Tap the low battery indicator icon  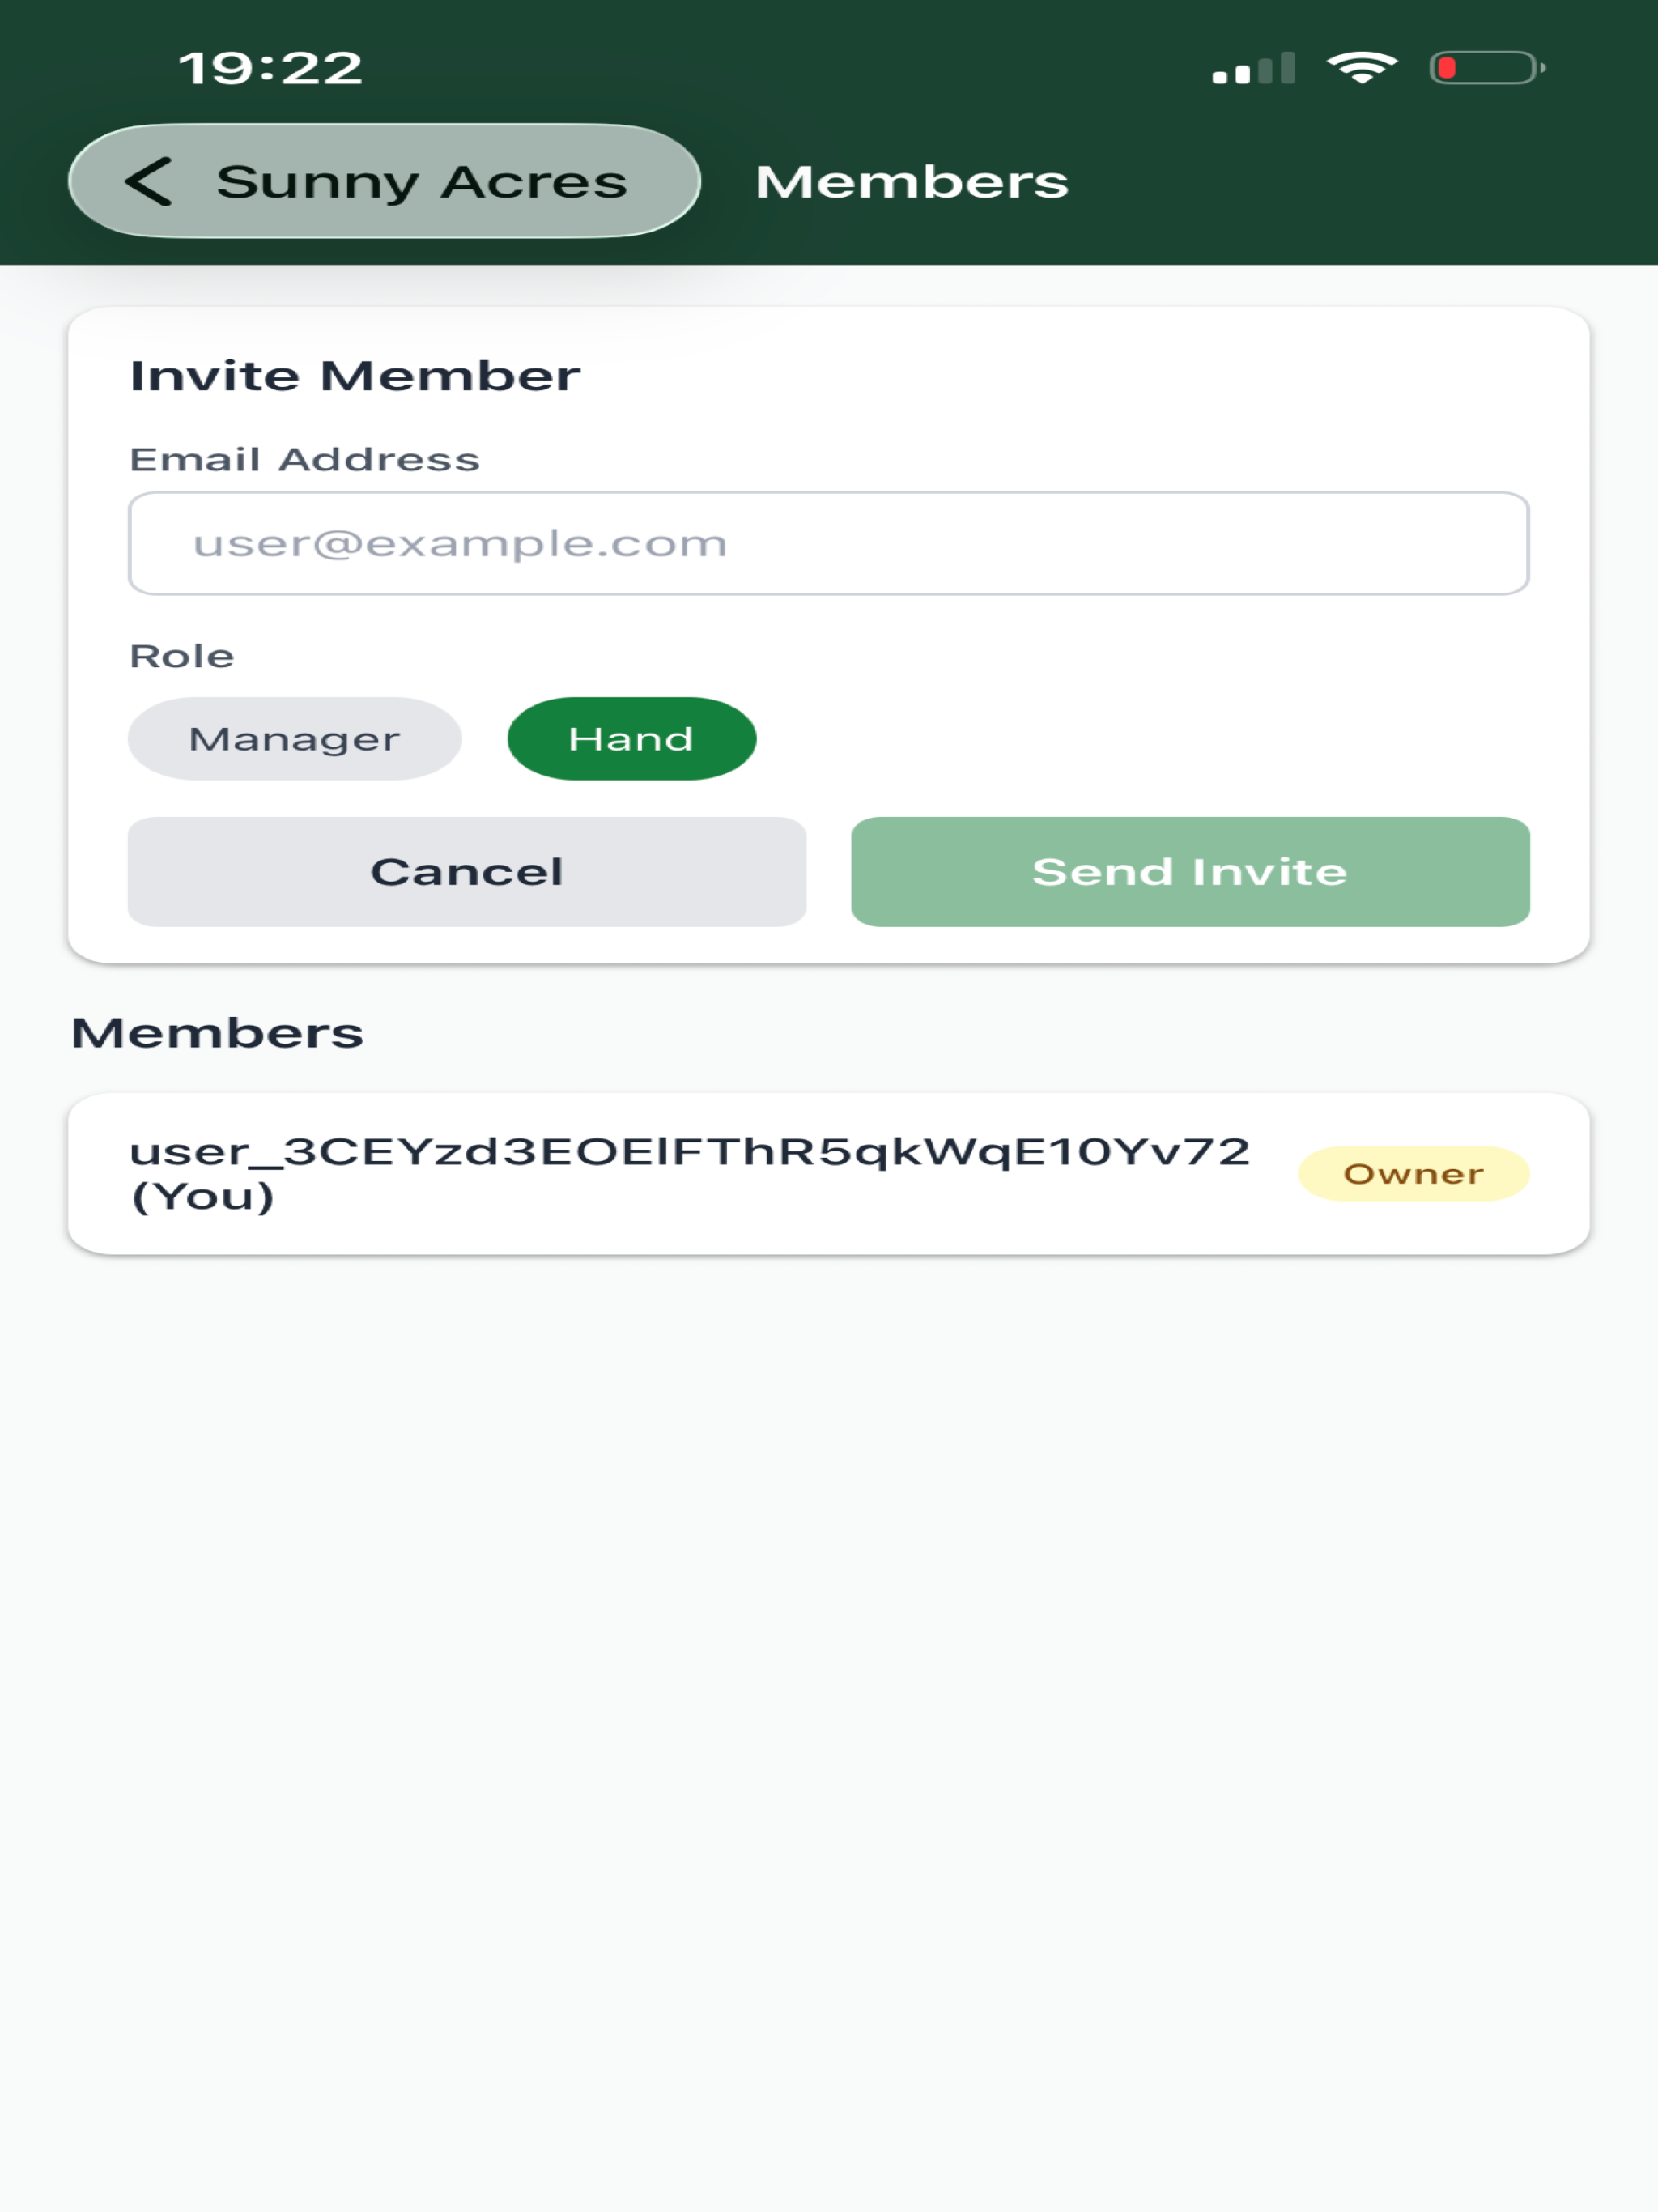coord(1488,68)
